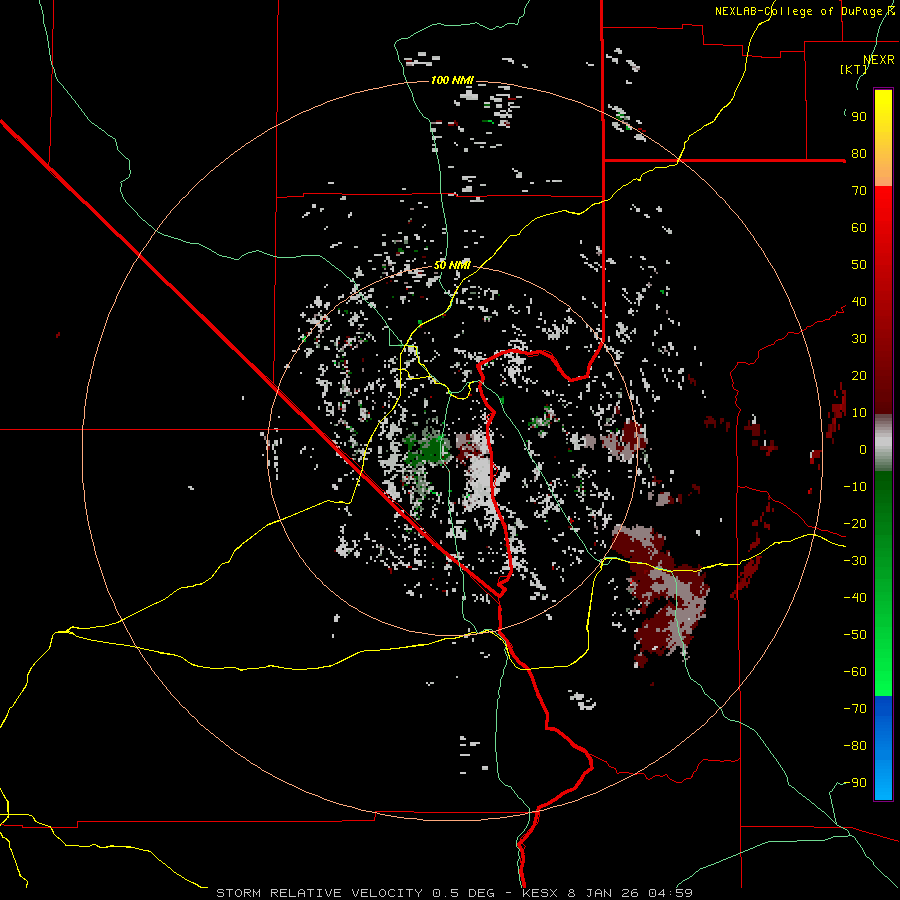Viewport: 900px width, 900px height.
Task: Click the "NEXLAB-College of DuPage" header text
Action: point(799,11)
